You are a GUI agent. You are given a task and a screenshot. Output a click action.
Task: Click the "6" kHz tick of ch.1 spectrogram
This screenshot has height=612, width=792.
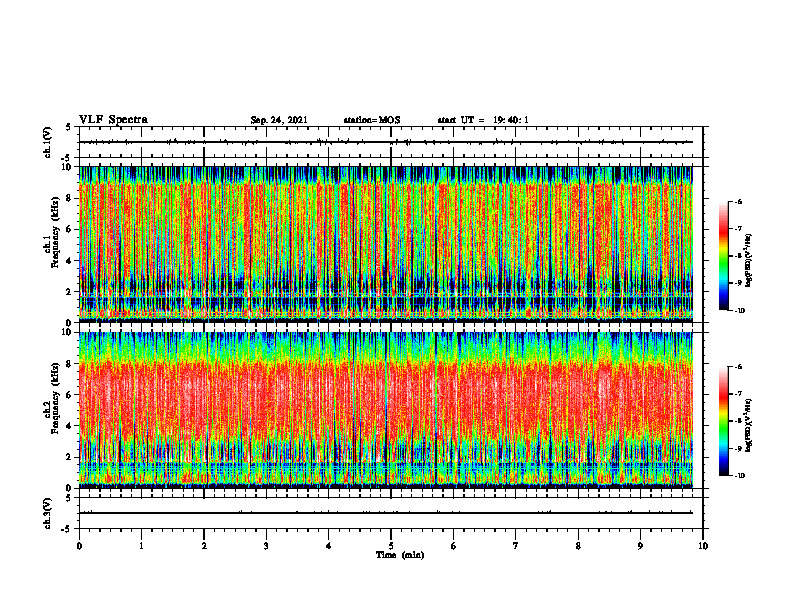click(70, 229)
